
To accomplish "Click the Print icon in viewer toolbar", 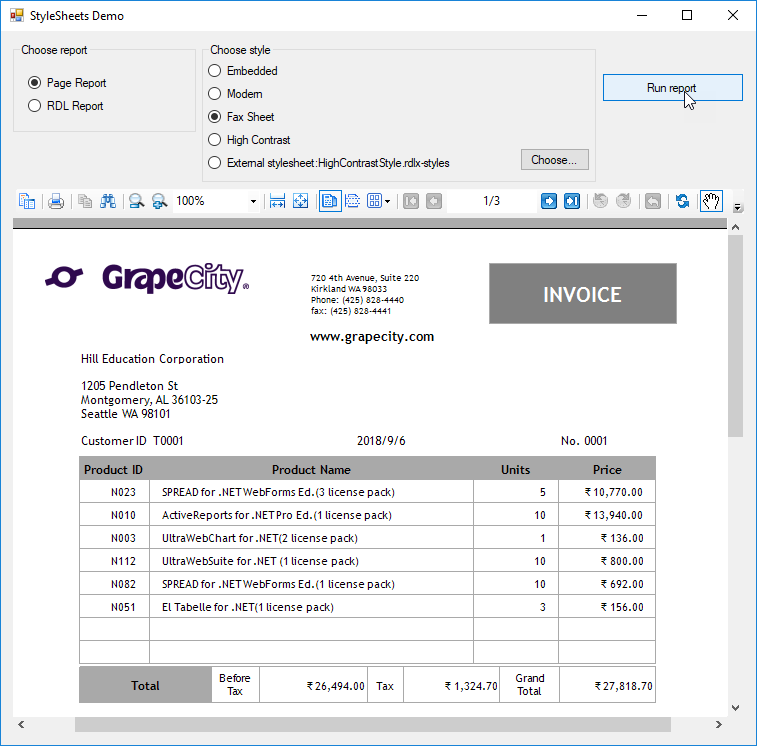I will 56,201.
